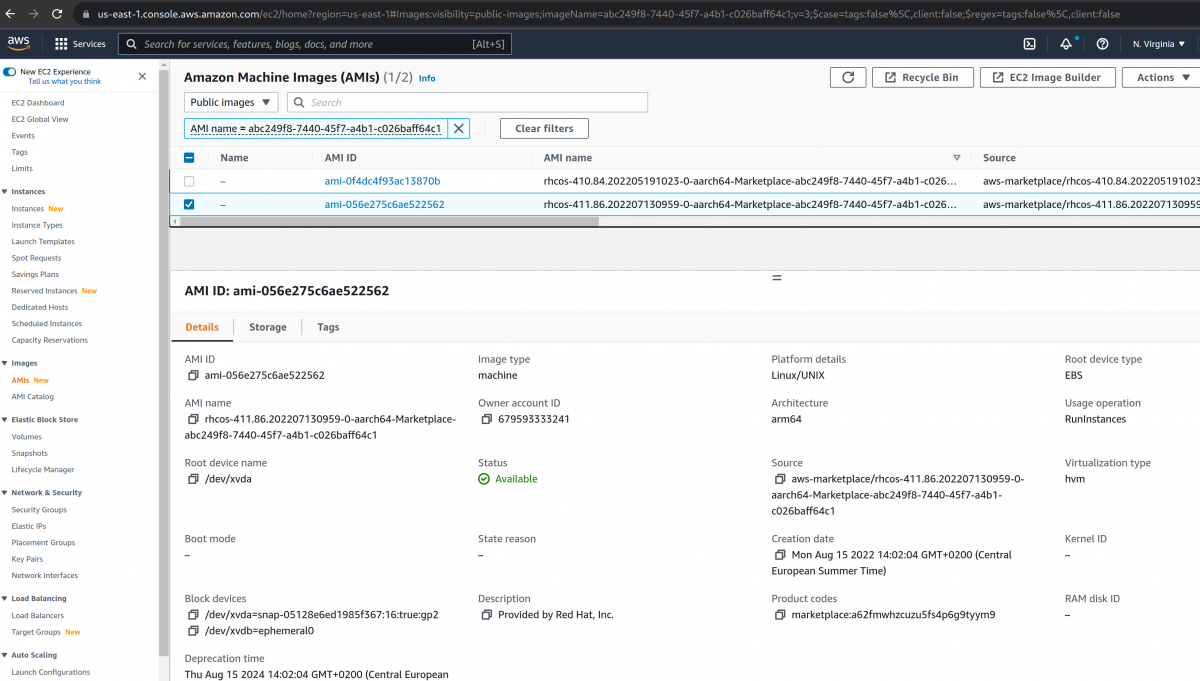Click the AWS home logo
Viewport: 1200px width, 681px height.
pyautogui.click(x=19, y=44)
